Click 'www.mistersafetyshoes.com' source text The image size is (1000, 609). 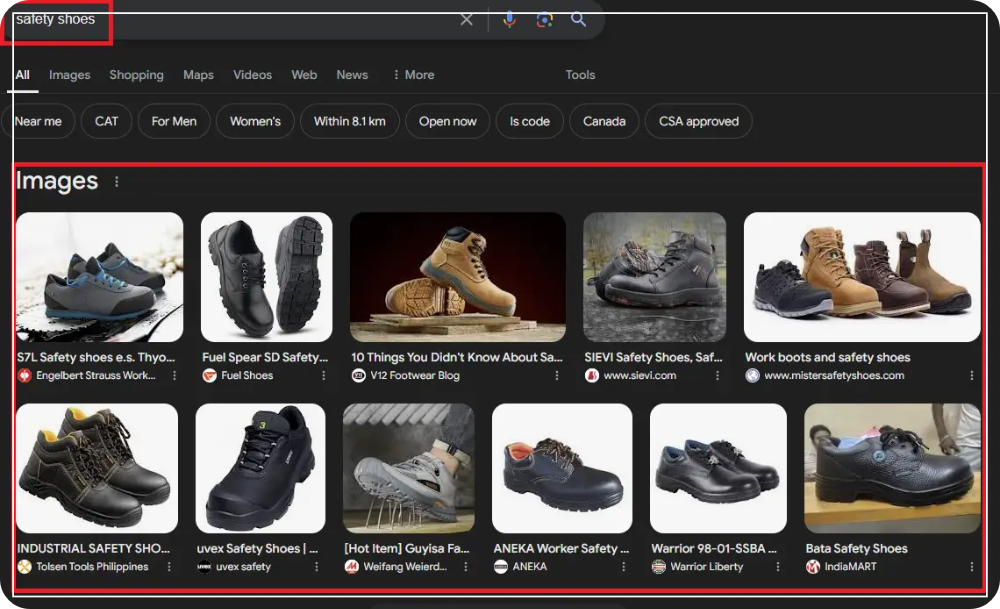point(834,376)
